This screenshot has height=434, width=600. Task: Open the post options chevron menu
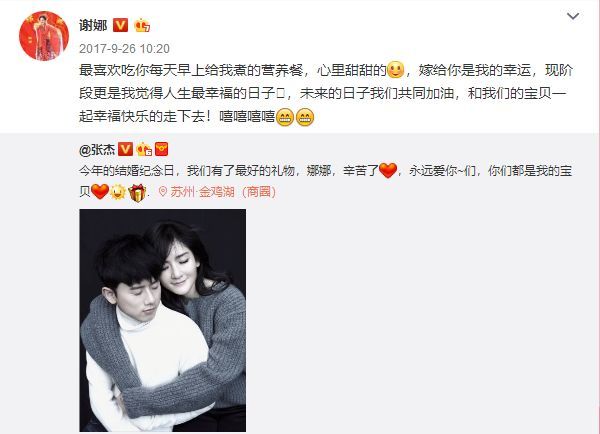click(572, 16)
